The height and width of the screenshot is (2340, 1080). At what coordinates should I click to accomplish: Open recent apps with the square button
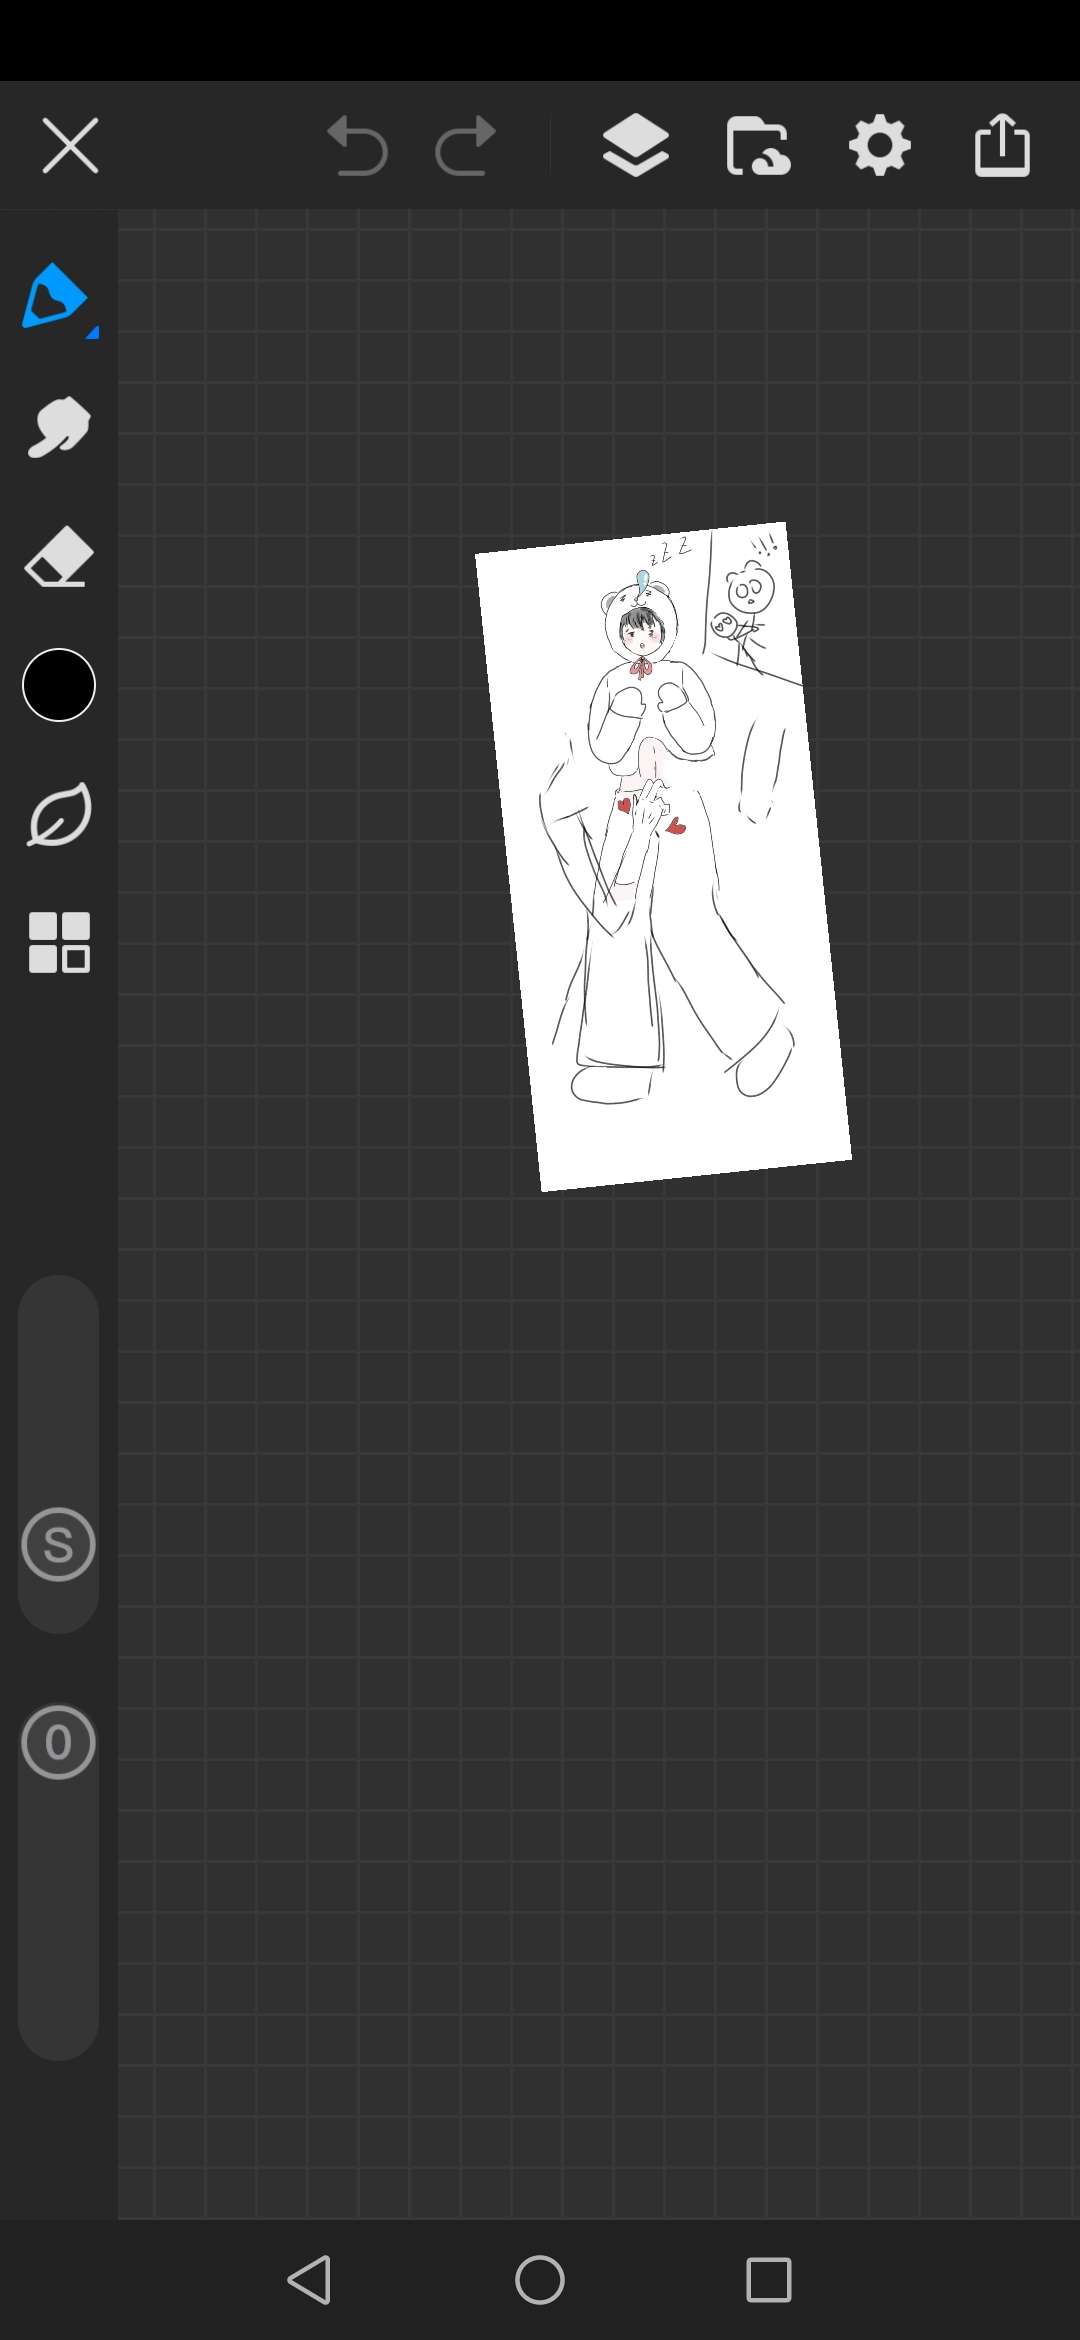coord(769,2280)
